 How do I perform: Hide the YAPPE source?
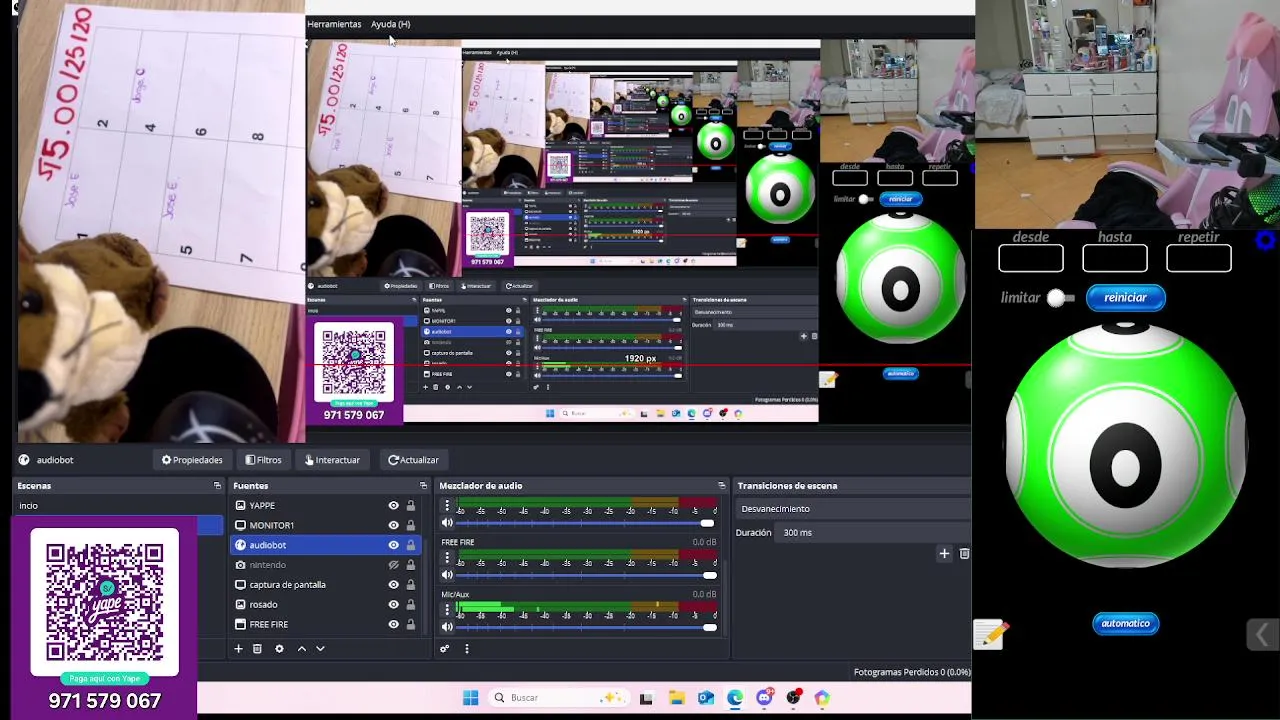[393, 506]
